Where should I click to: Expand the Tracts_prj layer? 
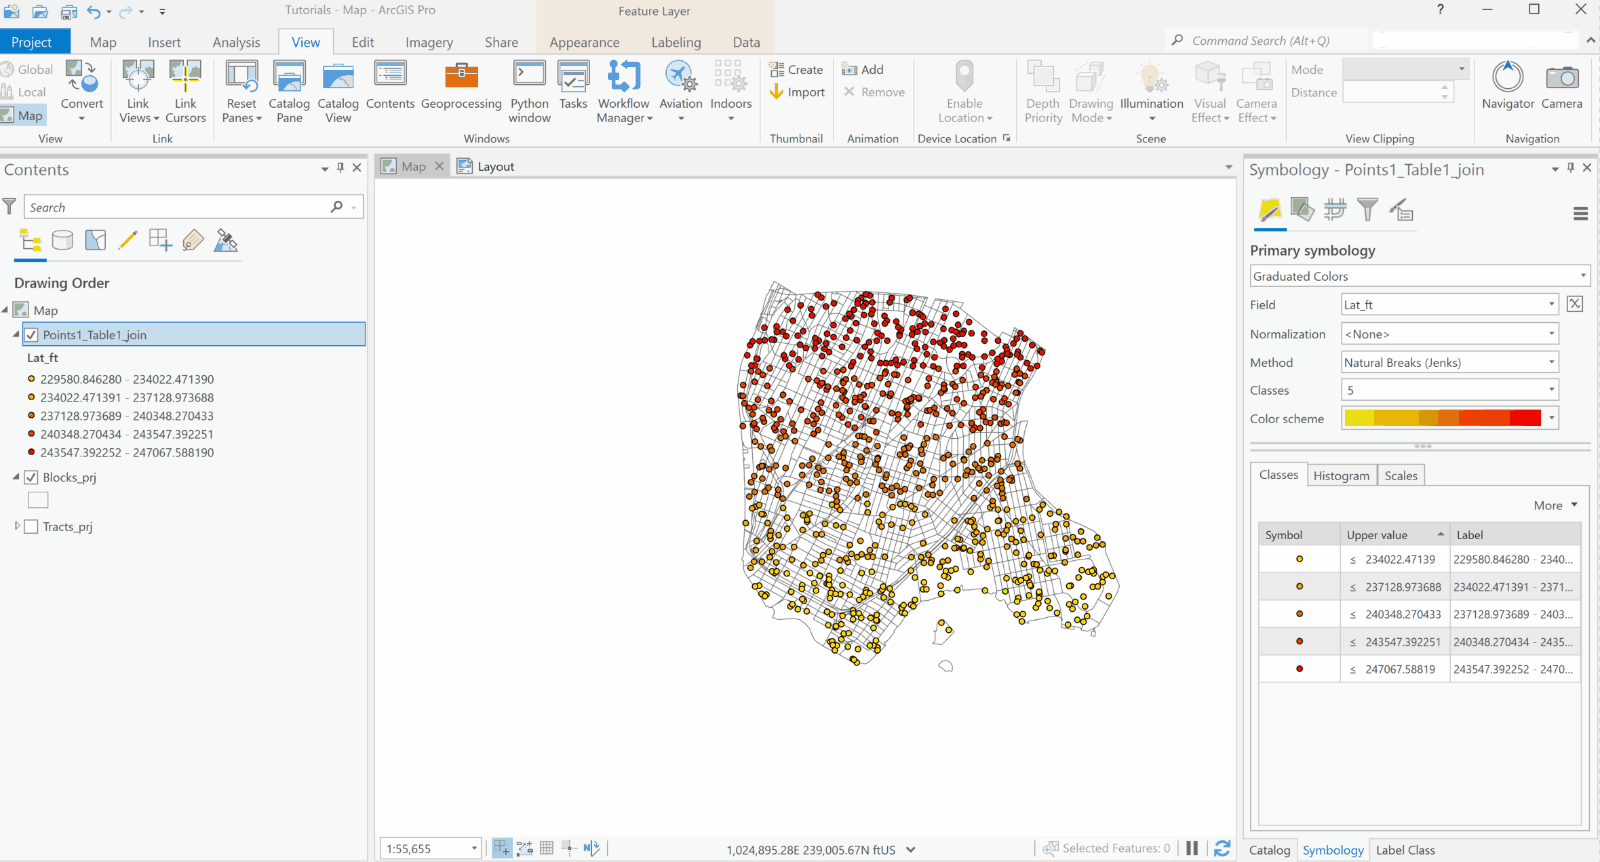click(x=17, y=526)
